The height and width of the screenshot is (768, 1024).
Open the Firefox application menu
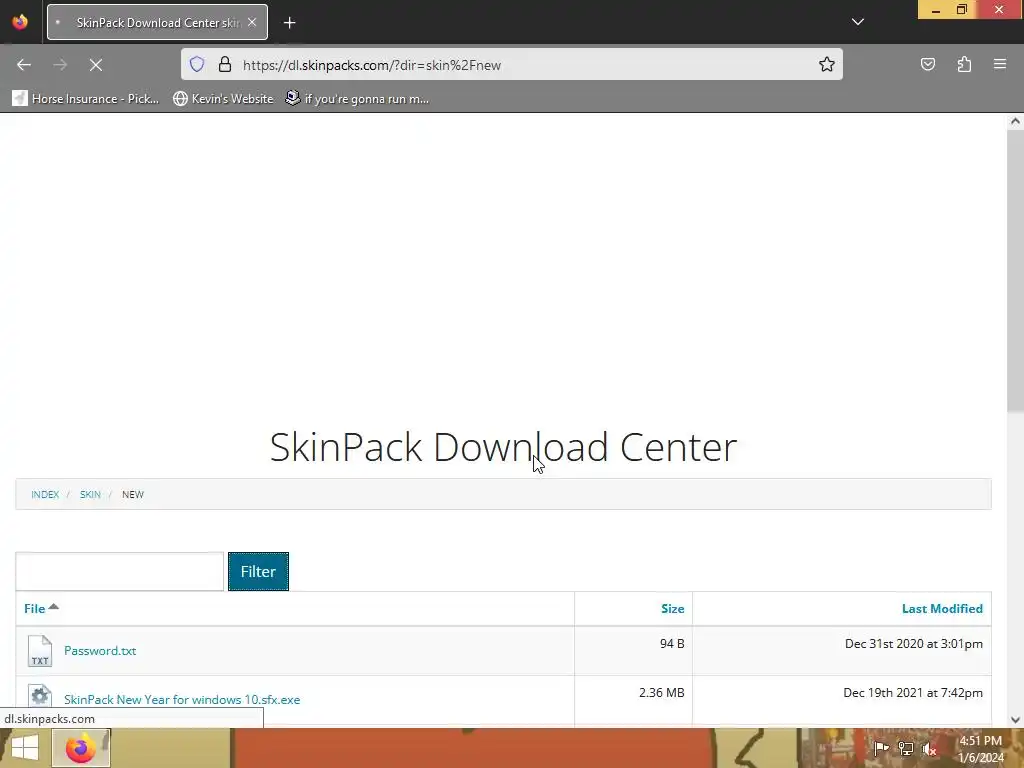(1000, 64)
